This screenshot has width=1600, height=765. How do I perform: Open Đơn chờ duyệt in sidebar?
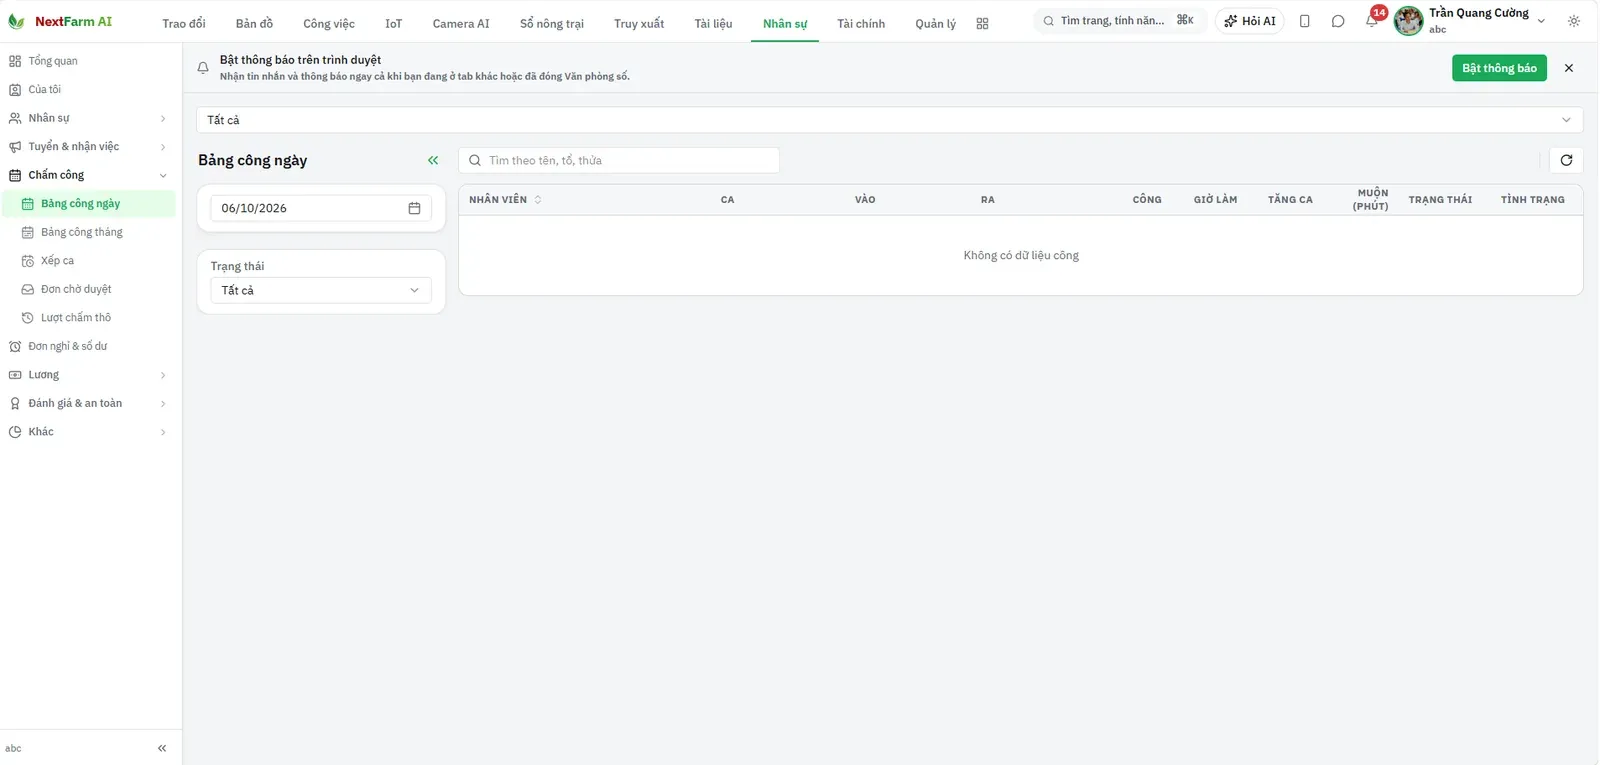pos(88,289)
